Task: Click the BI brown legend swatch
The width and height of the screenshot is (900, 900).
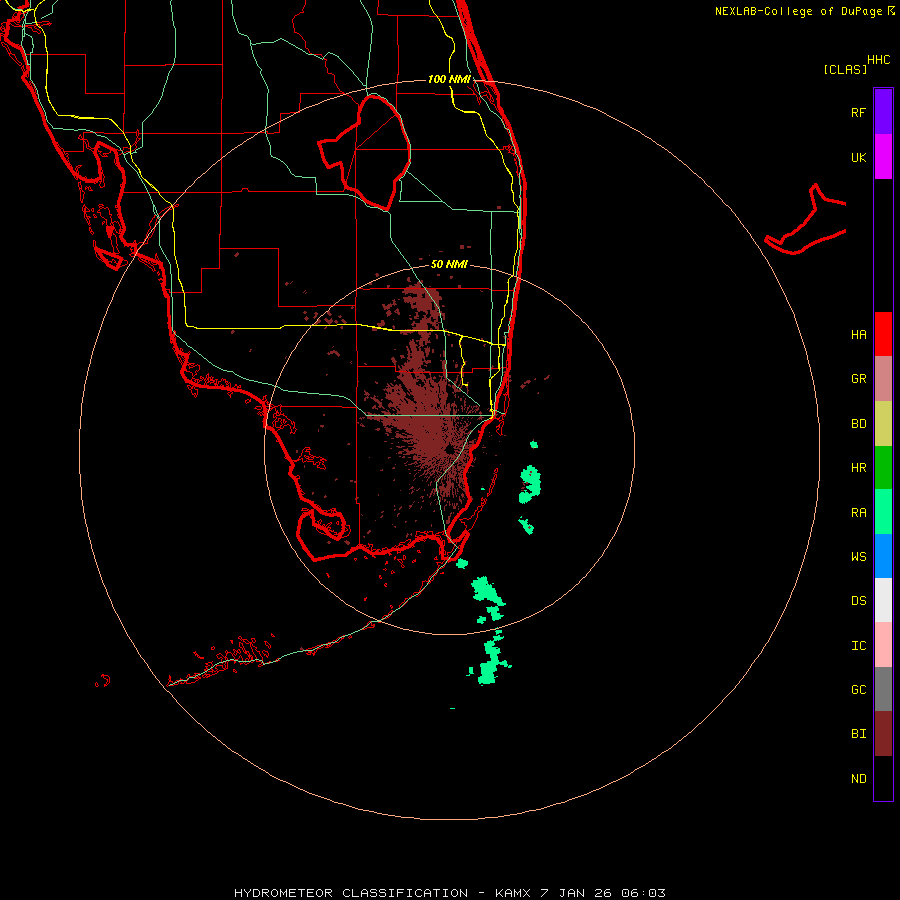Action: point(883,734)
